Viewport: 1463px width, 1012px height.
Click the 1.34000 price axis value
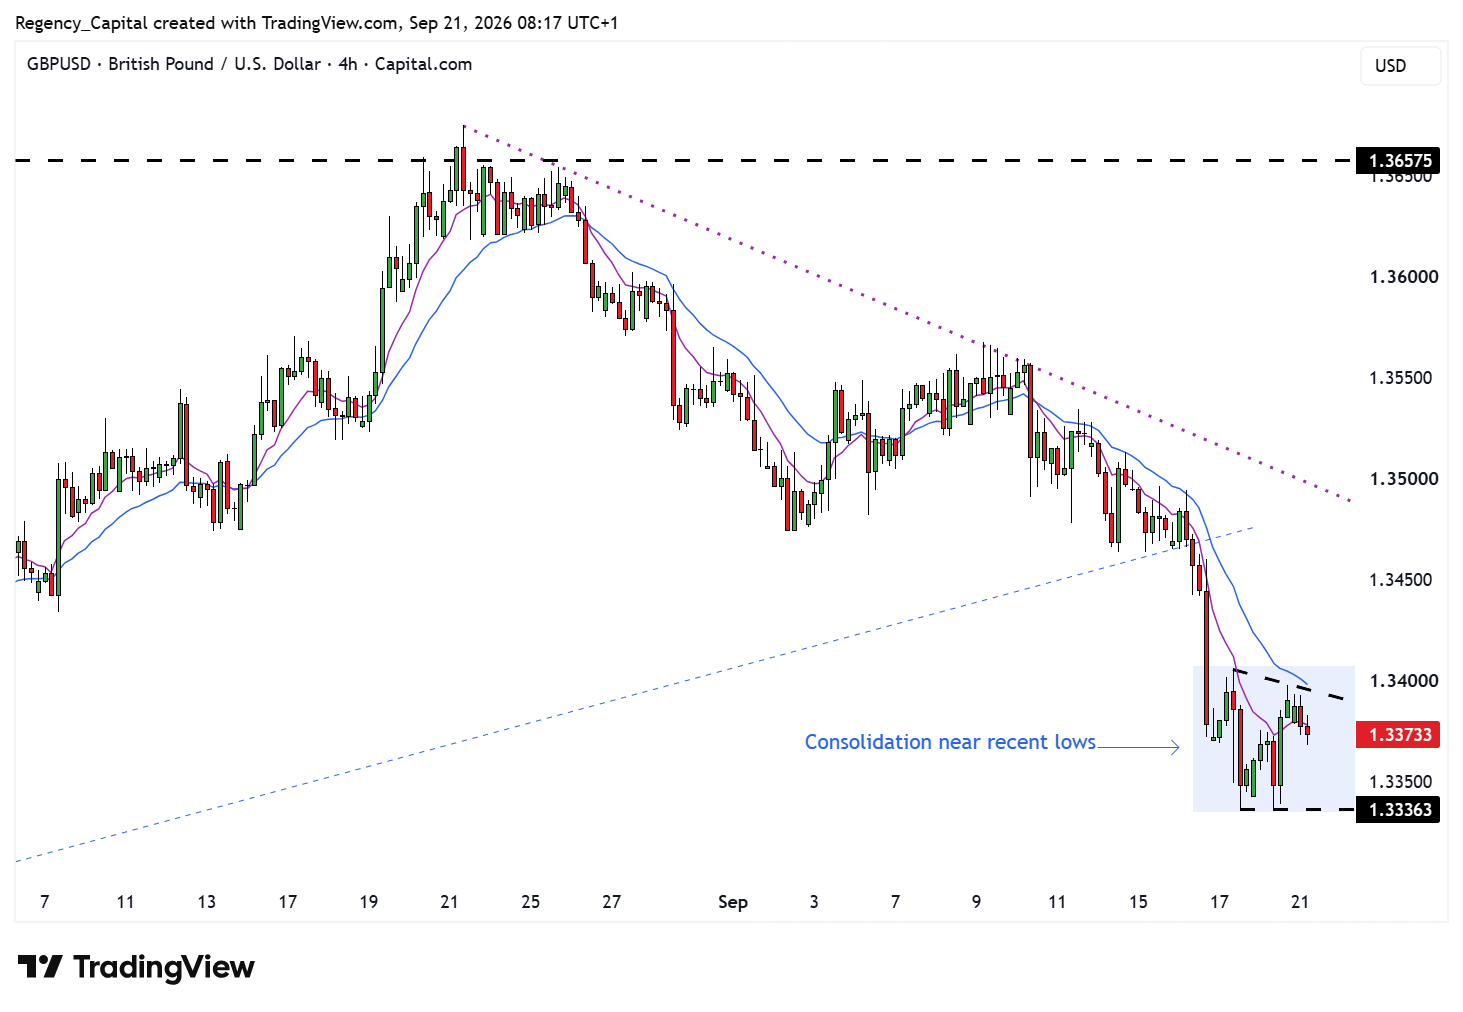1404,681
